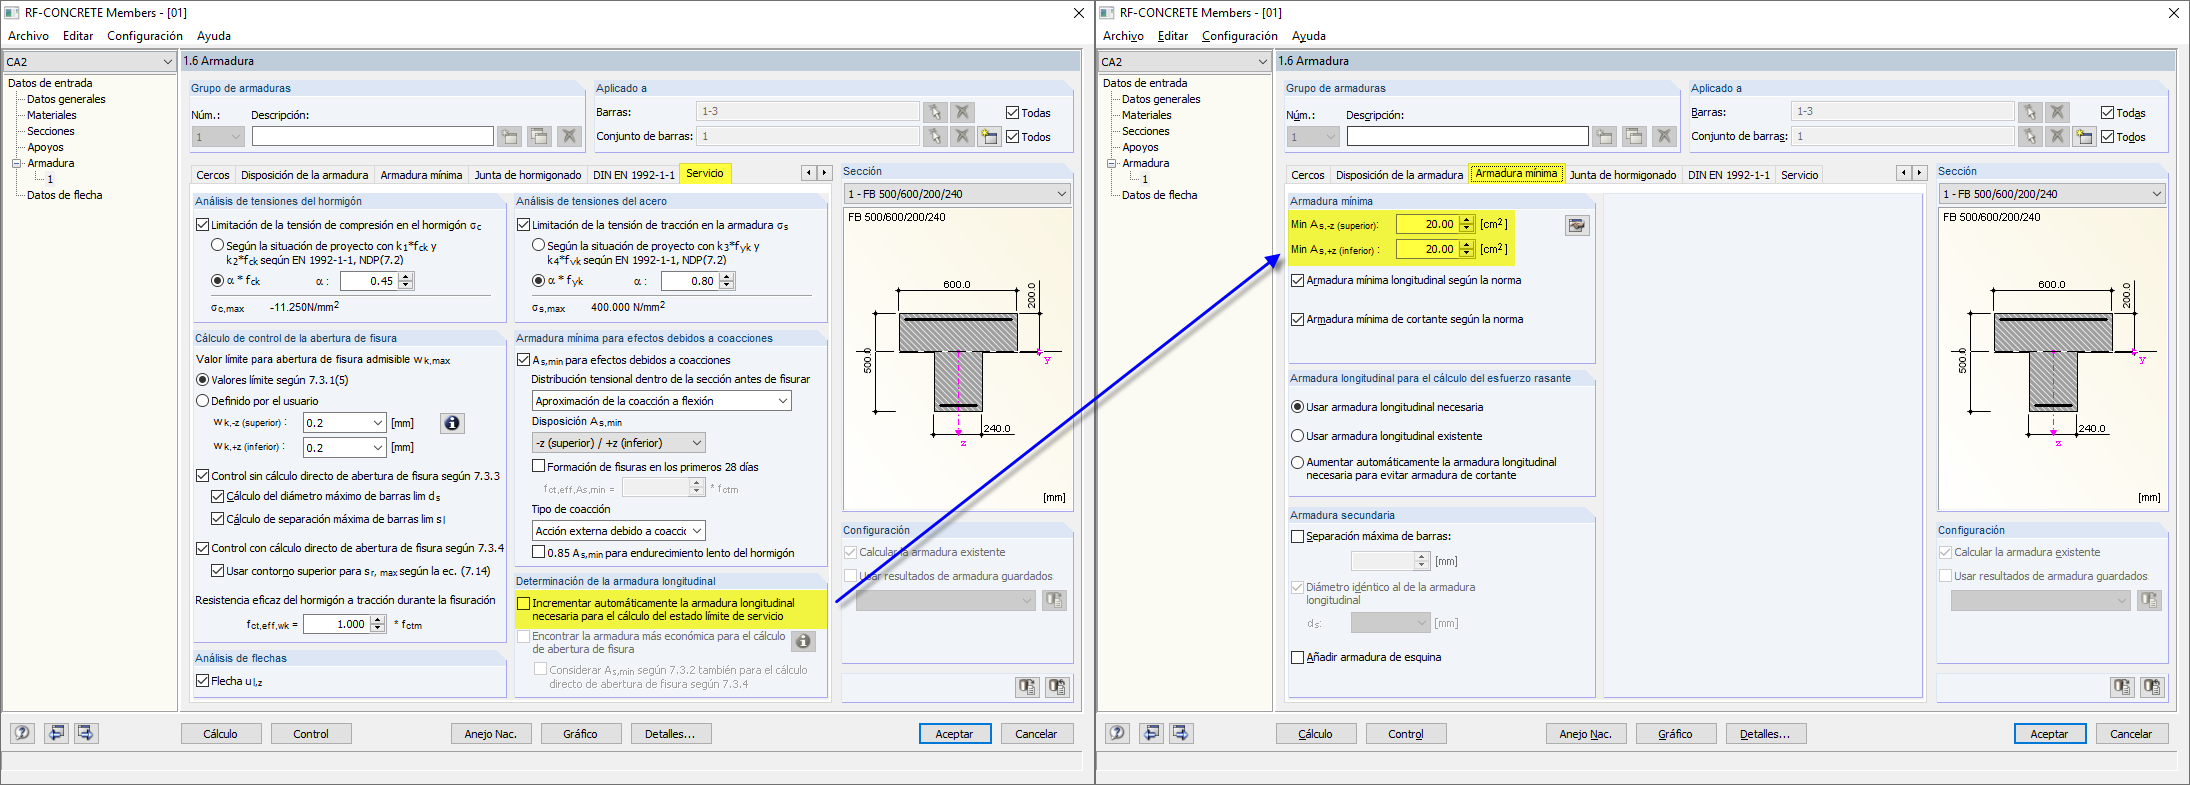Click Aceptar button in left window
Screen dimensions: 2190x785
[x=954, y=734]
